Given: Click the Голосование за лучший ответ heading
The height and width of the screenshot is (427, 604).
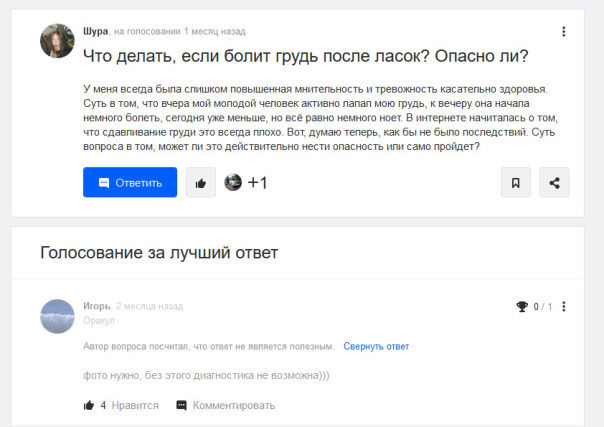Looking at the screenshot, I should coord(159,253).
